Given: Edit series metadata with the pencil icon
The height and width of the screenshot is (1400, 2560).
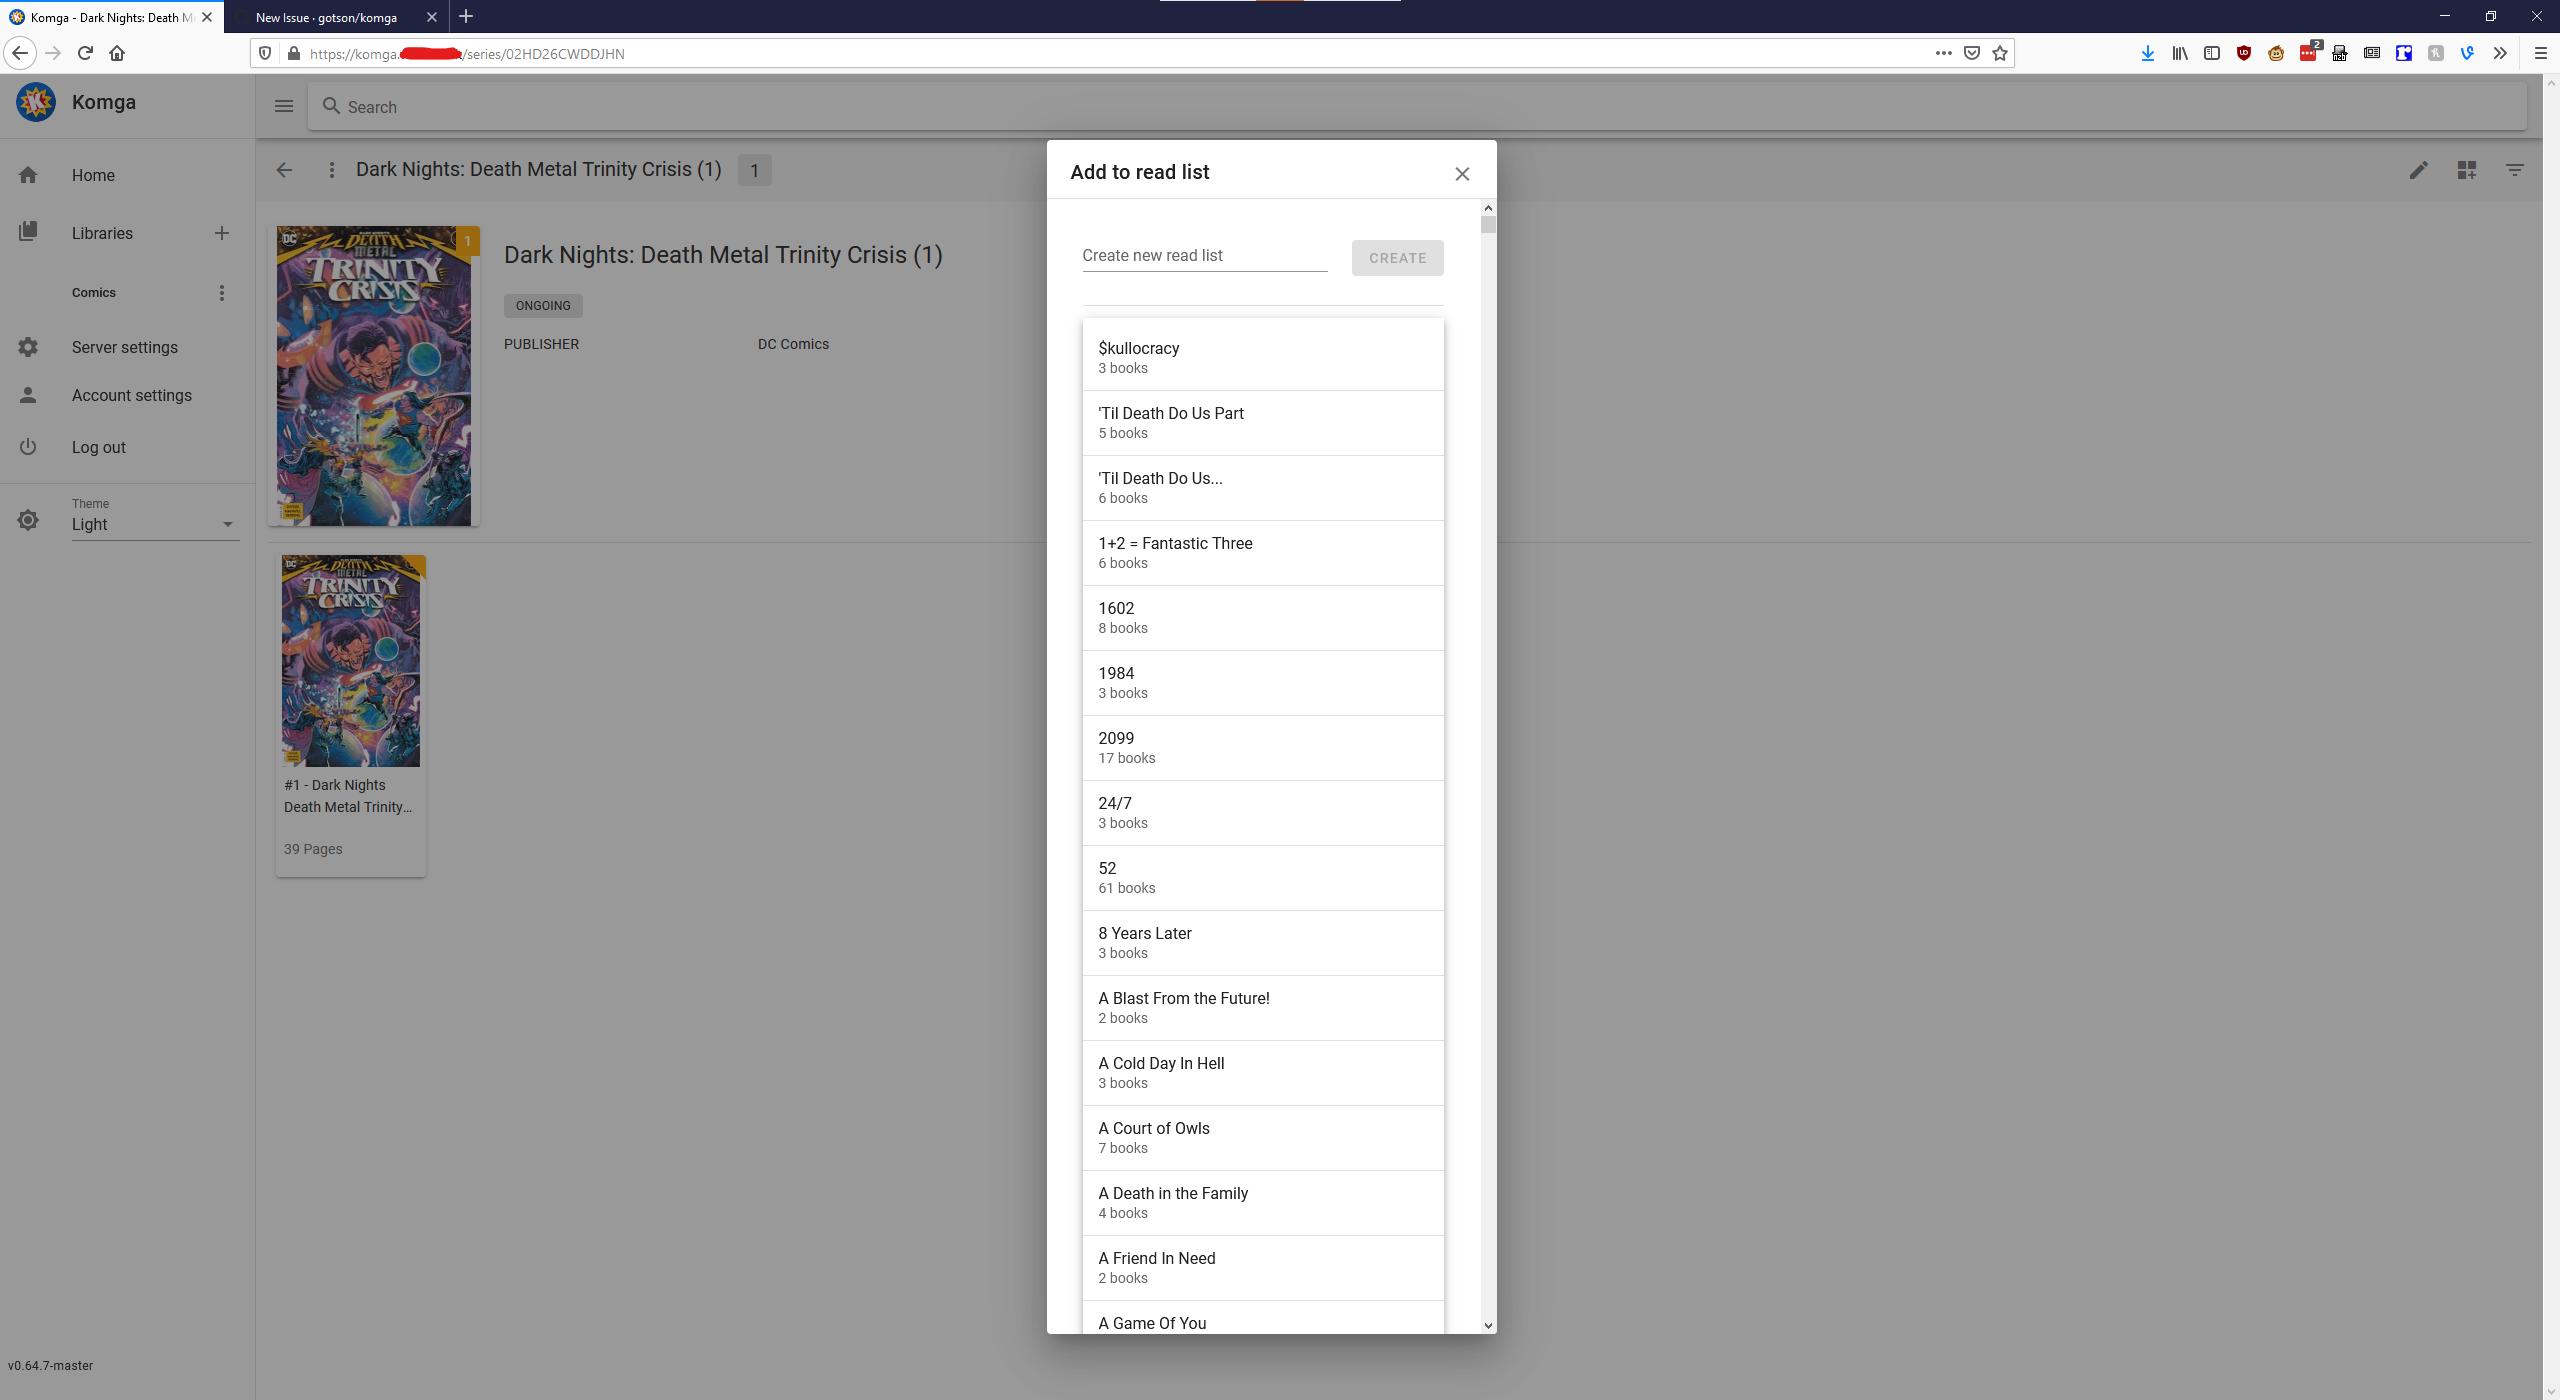Looking at the screenshot, I should [2419, 170].
